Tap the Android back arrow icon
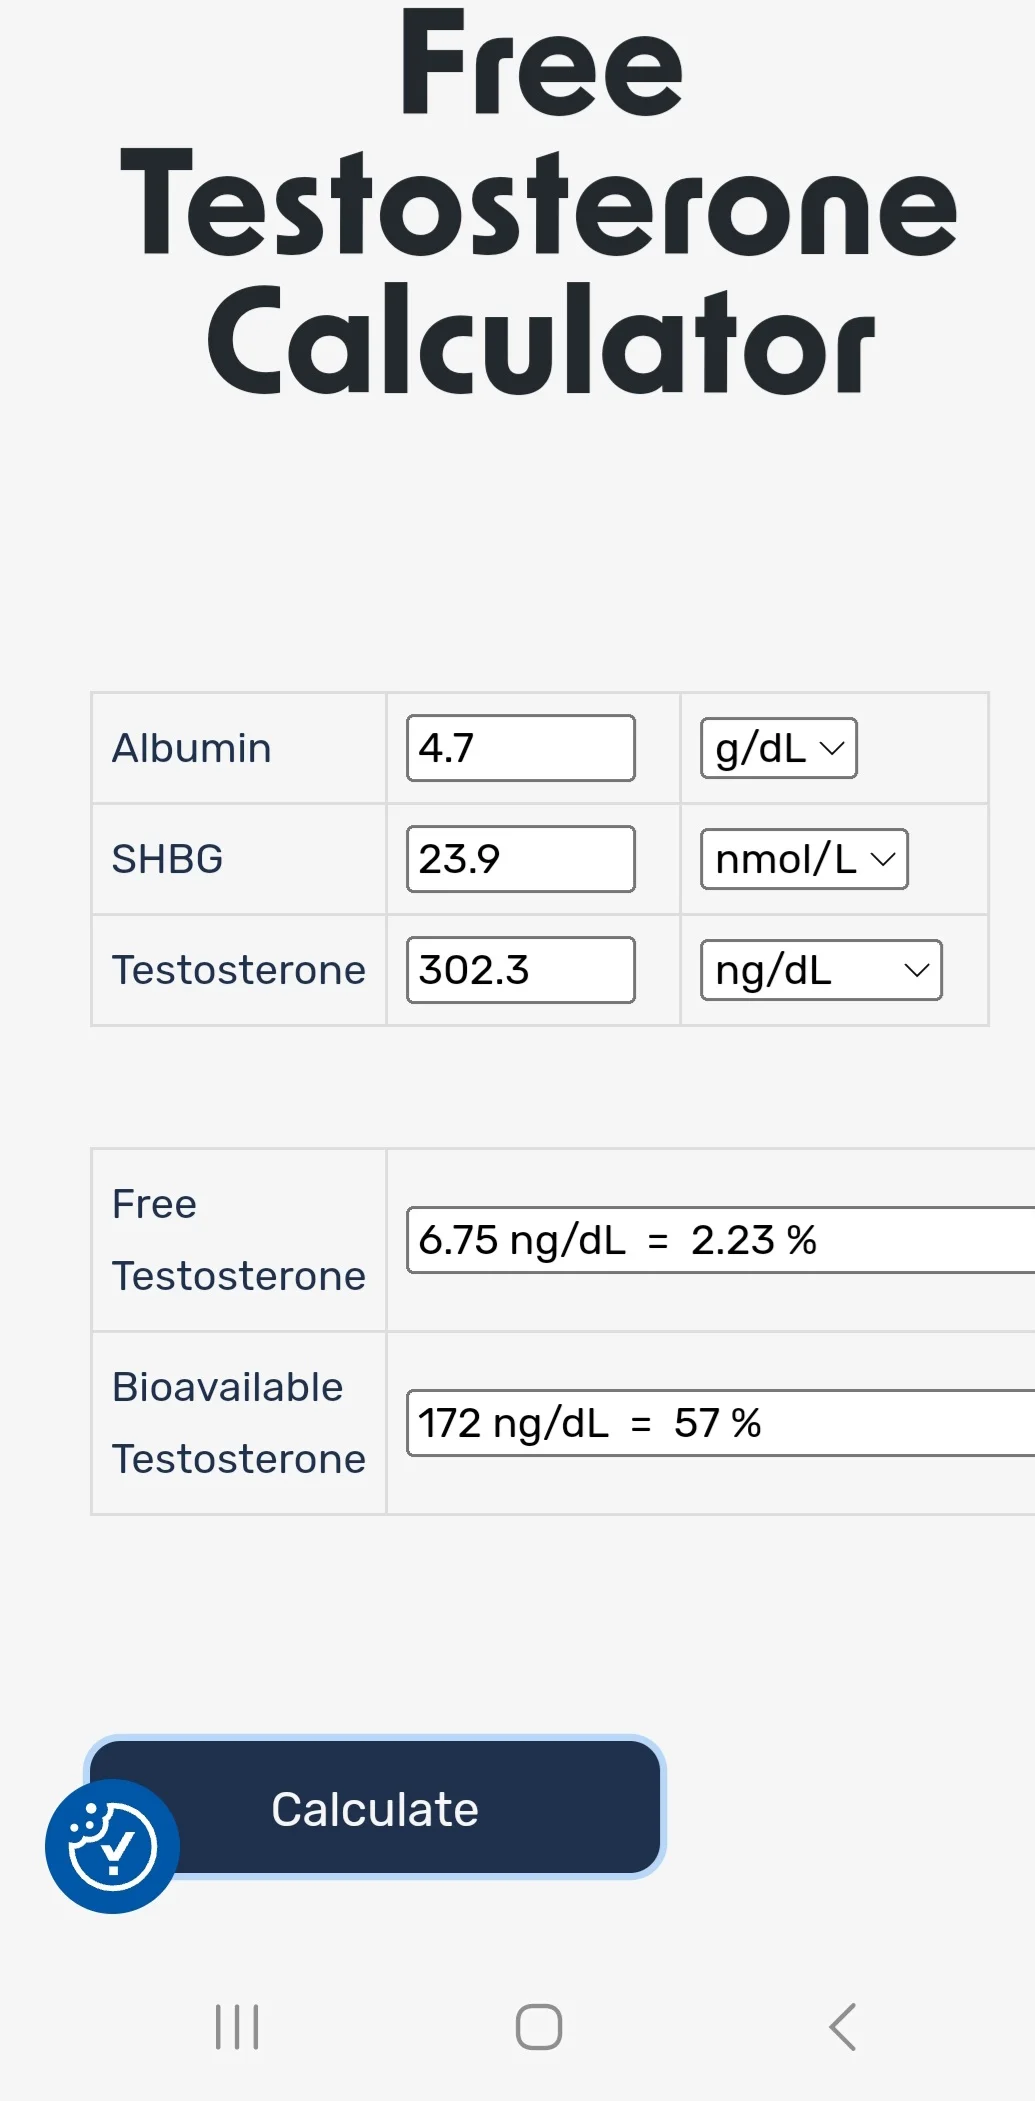The image size is (1035, 2101). [842, 2027]
